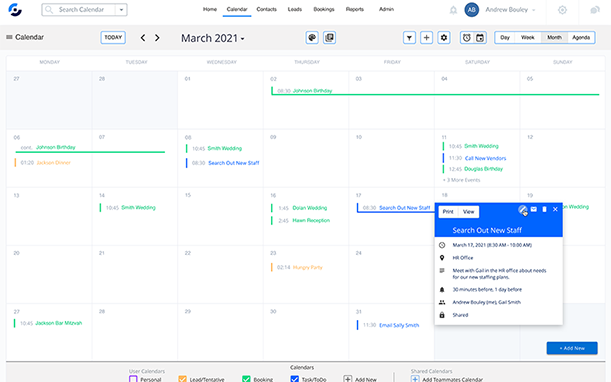Click the email envelope icon in event popup
The width and height of the screenshot is (611, 382).
(x=534, y=209)
